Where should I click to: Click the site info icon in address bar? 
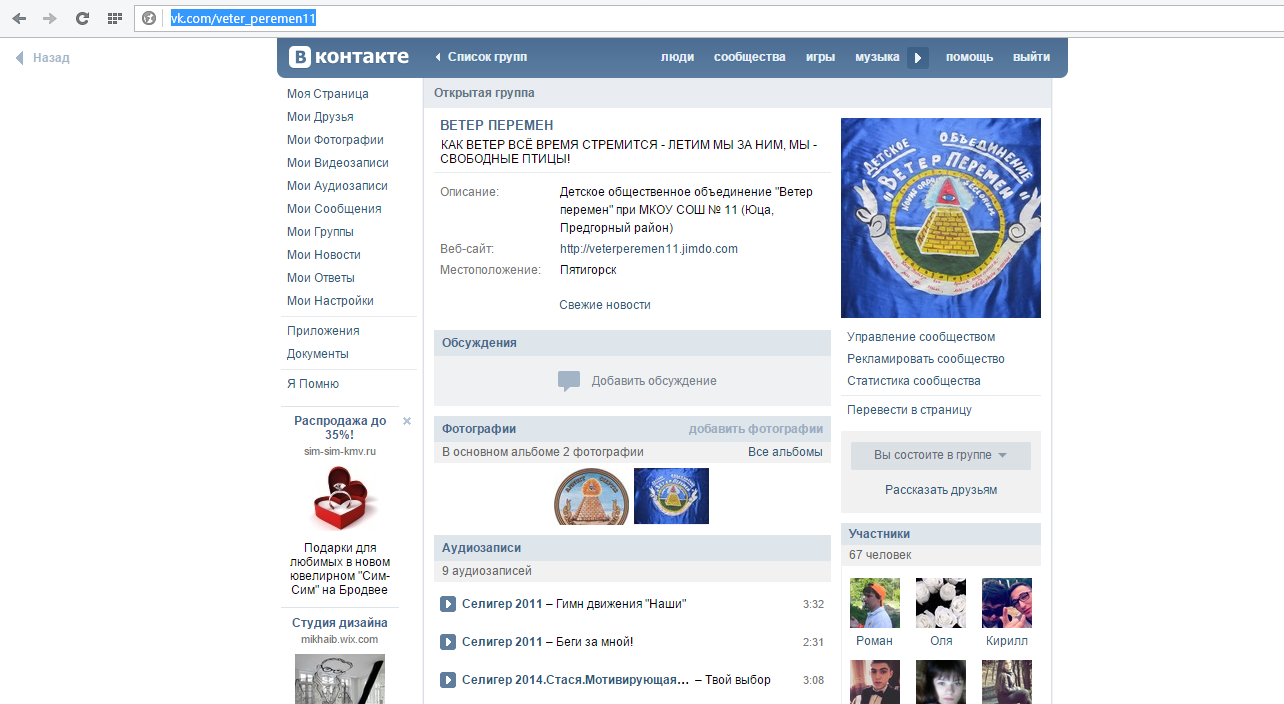149,18
